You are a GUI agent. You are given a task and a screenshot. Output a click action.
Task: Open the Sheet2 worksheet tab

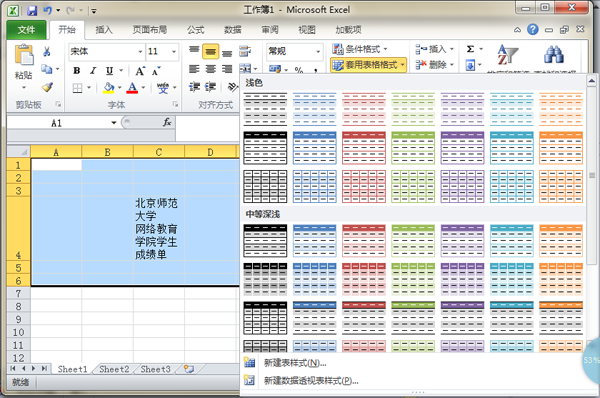point(114,369)
